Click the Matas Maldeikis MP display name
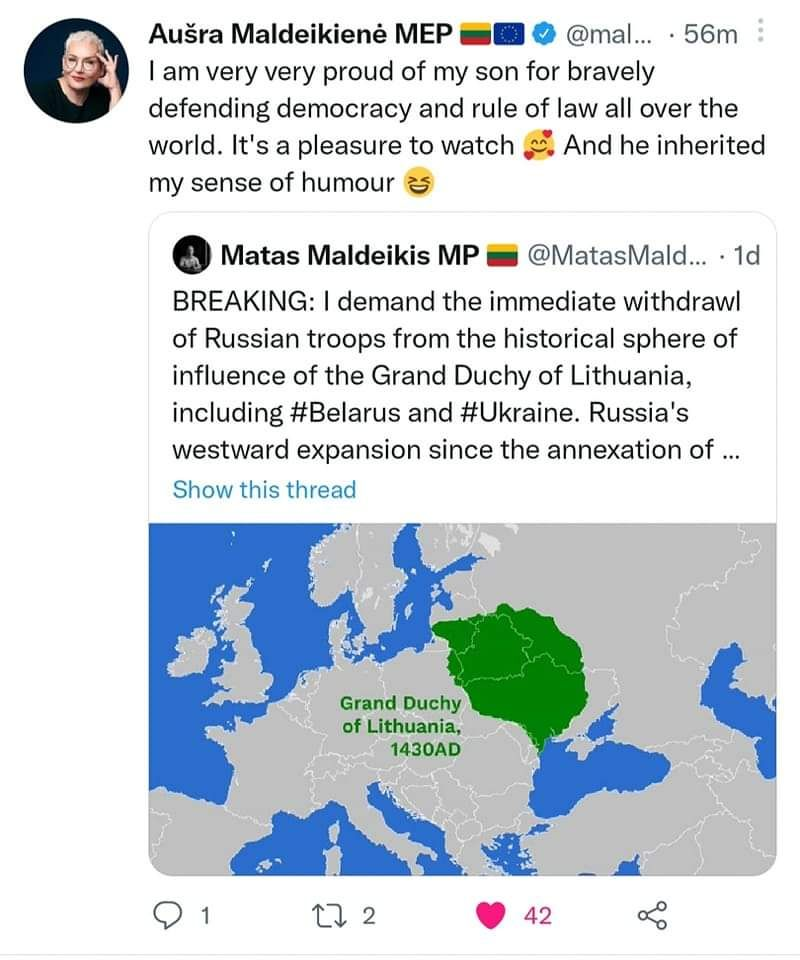 coord(350,255)
